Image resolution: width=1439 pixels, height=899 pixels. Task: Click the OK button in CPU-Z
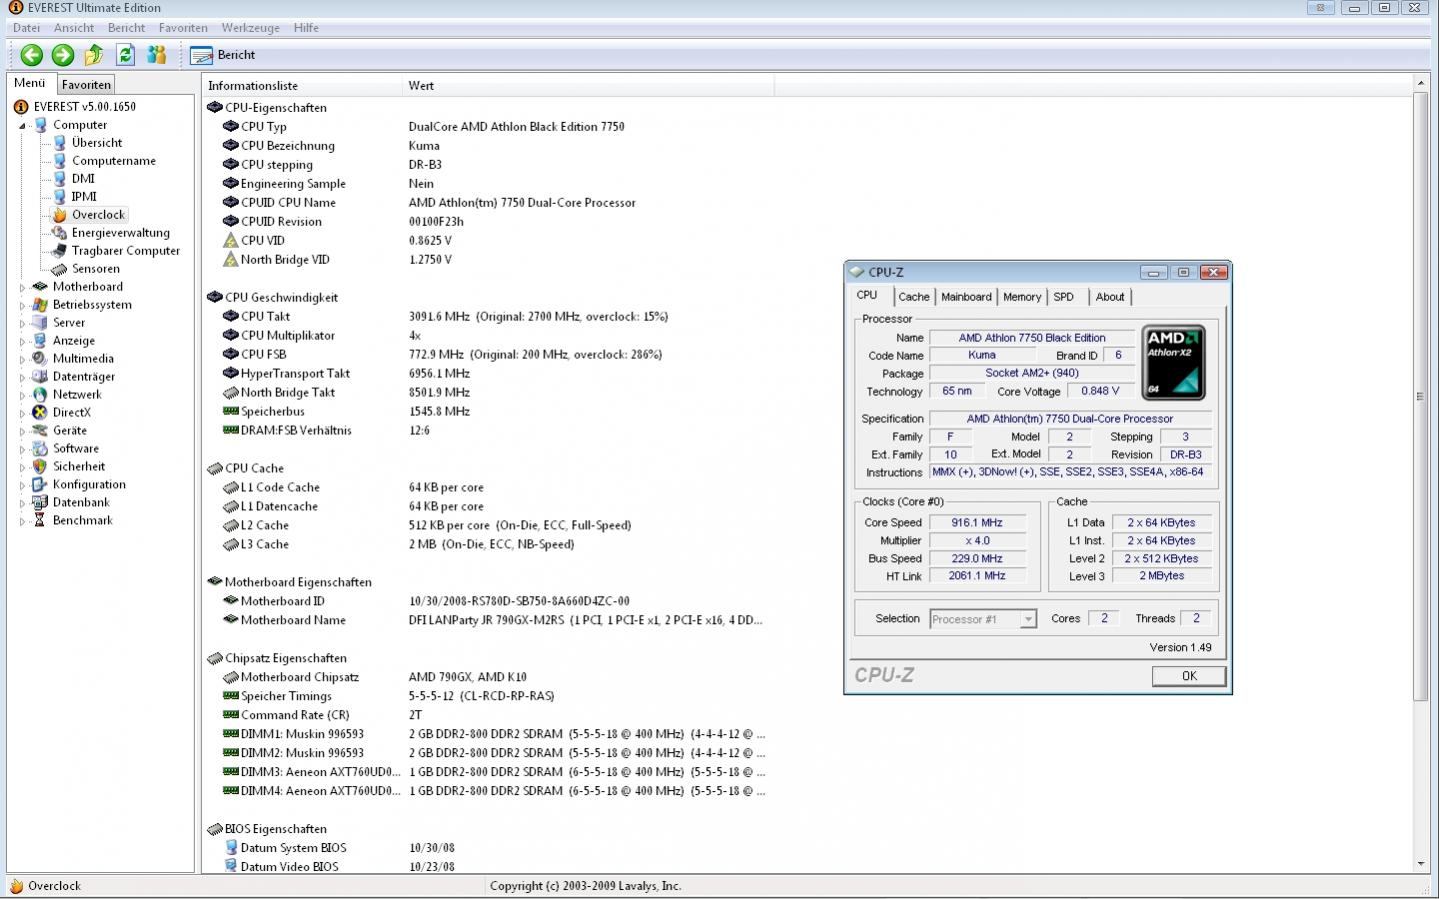click(1189, 676)
